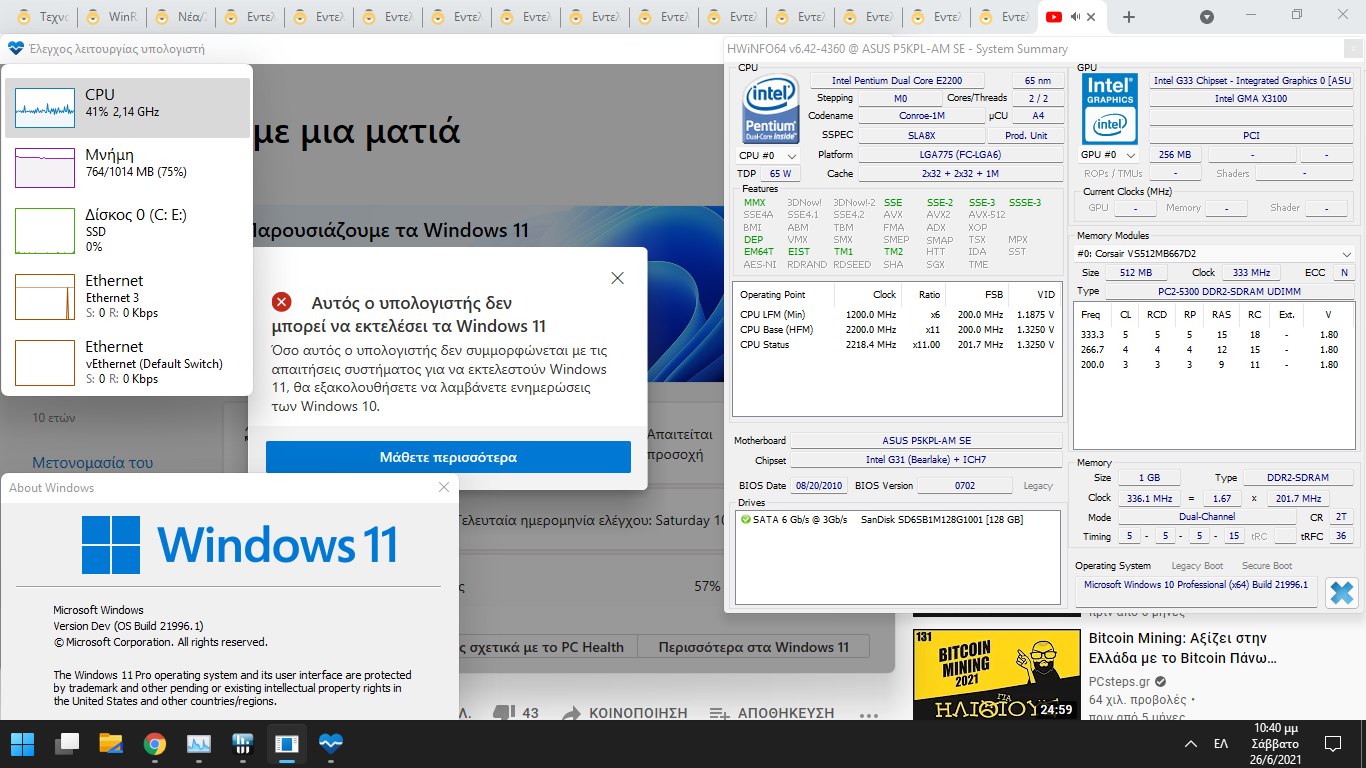Click the PC Health Check heart icon in title bar

point(15,48)
